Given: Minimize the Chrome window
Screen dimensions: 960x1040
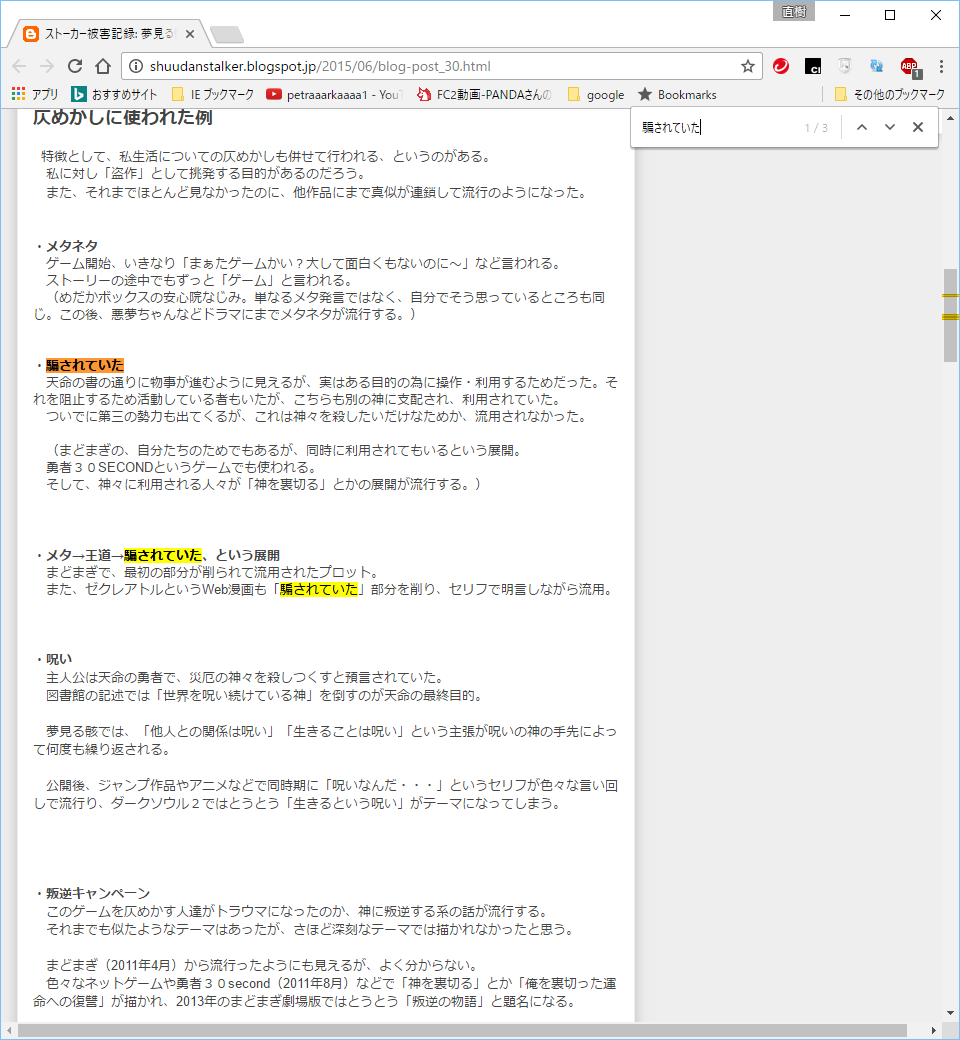Looking at the screenshot, I should (845, 15).
